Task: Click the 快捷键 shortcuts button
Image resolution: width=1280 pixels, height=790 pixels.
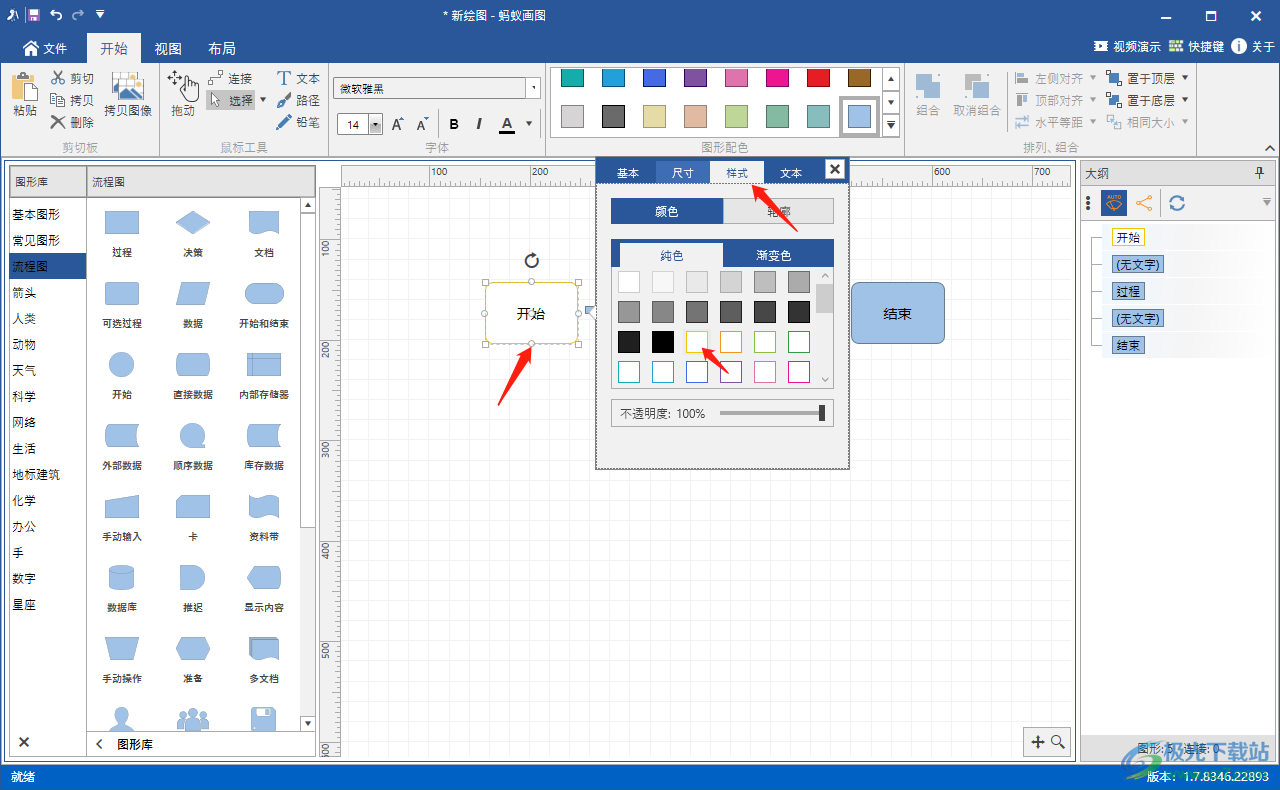Action: tap(1196, 47)
